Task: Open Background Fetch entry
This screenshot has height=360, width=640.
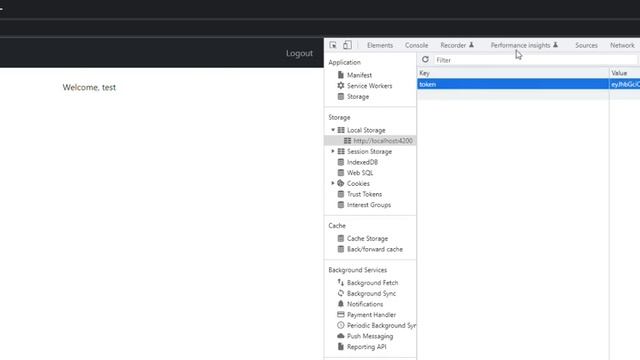Action: 373,282
